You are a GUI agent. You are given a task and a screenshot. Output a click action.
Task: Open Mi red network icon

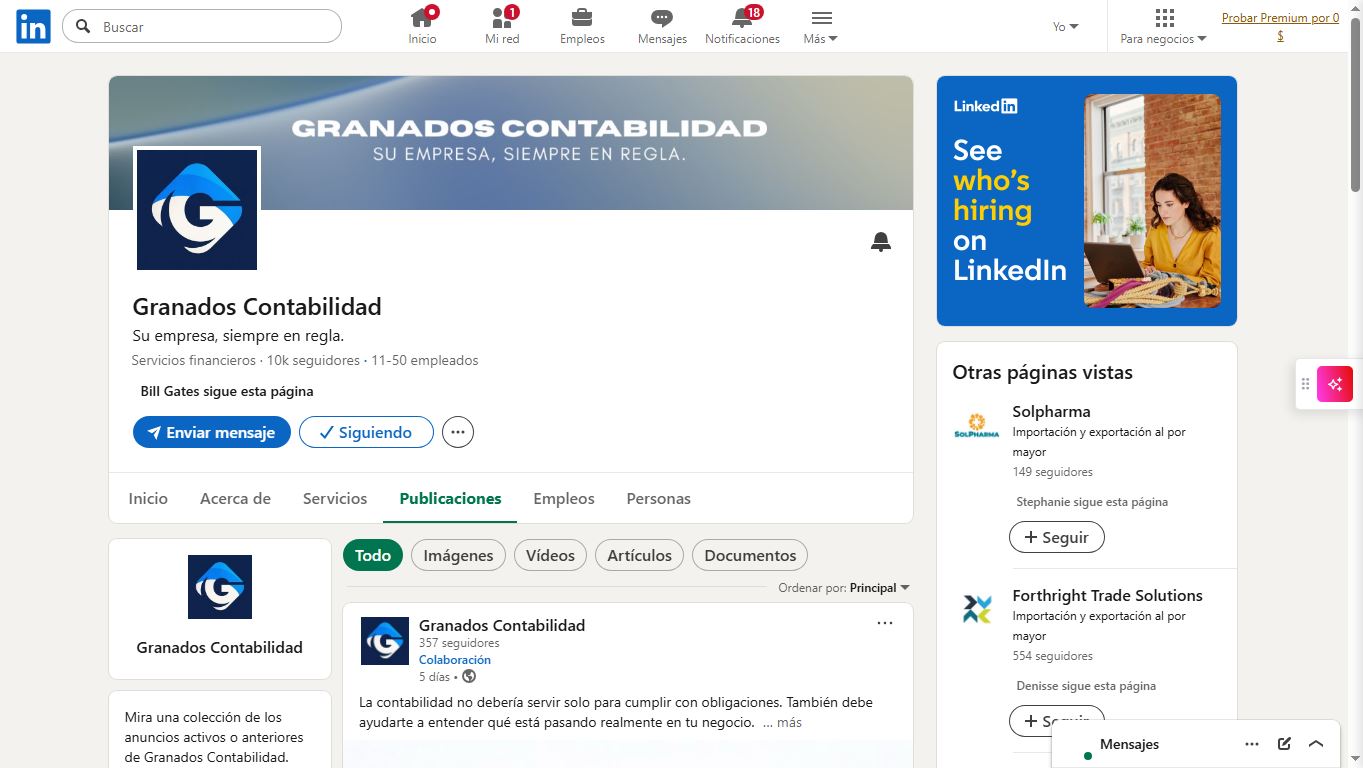(502, 18)
